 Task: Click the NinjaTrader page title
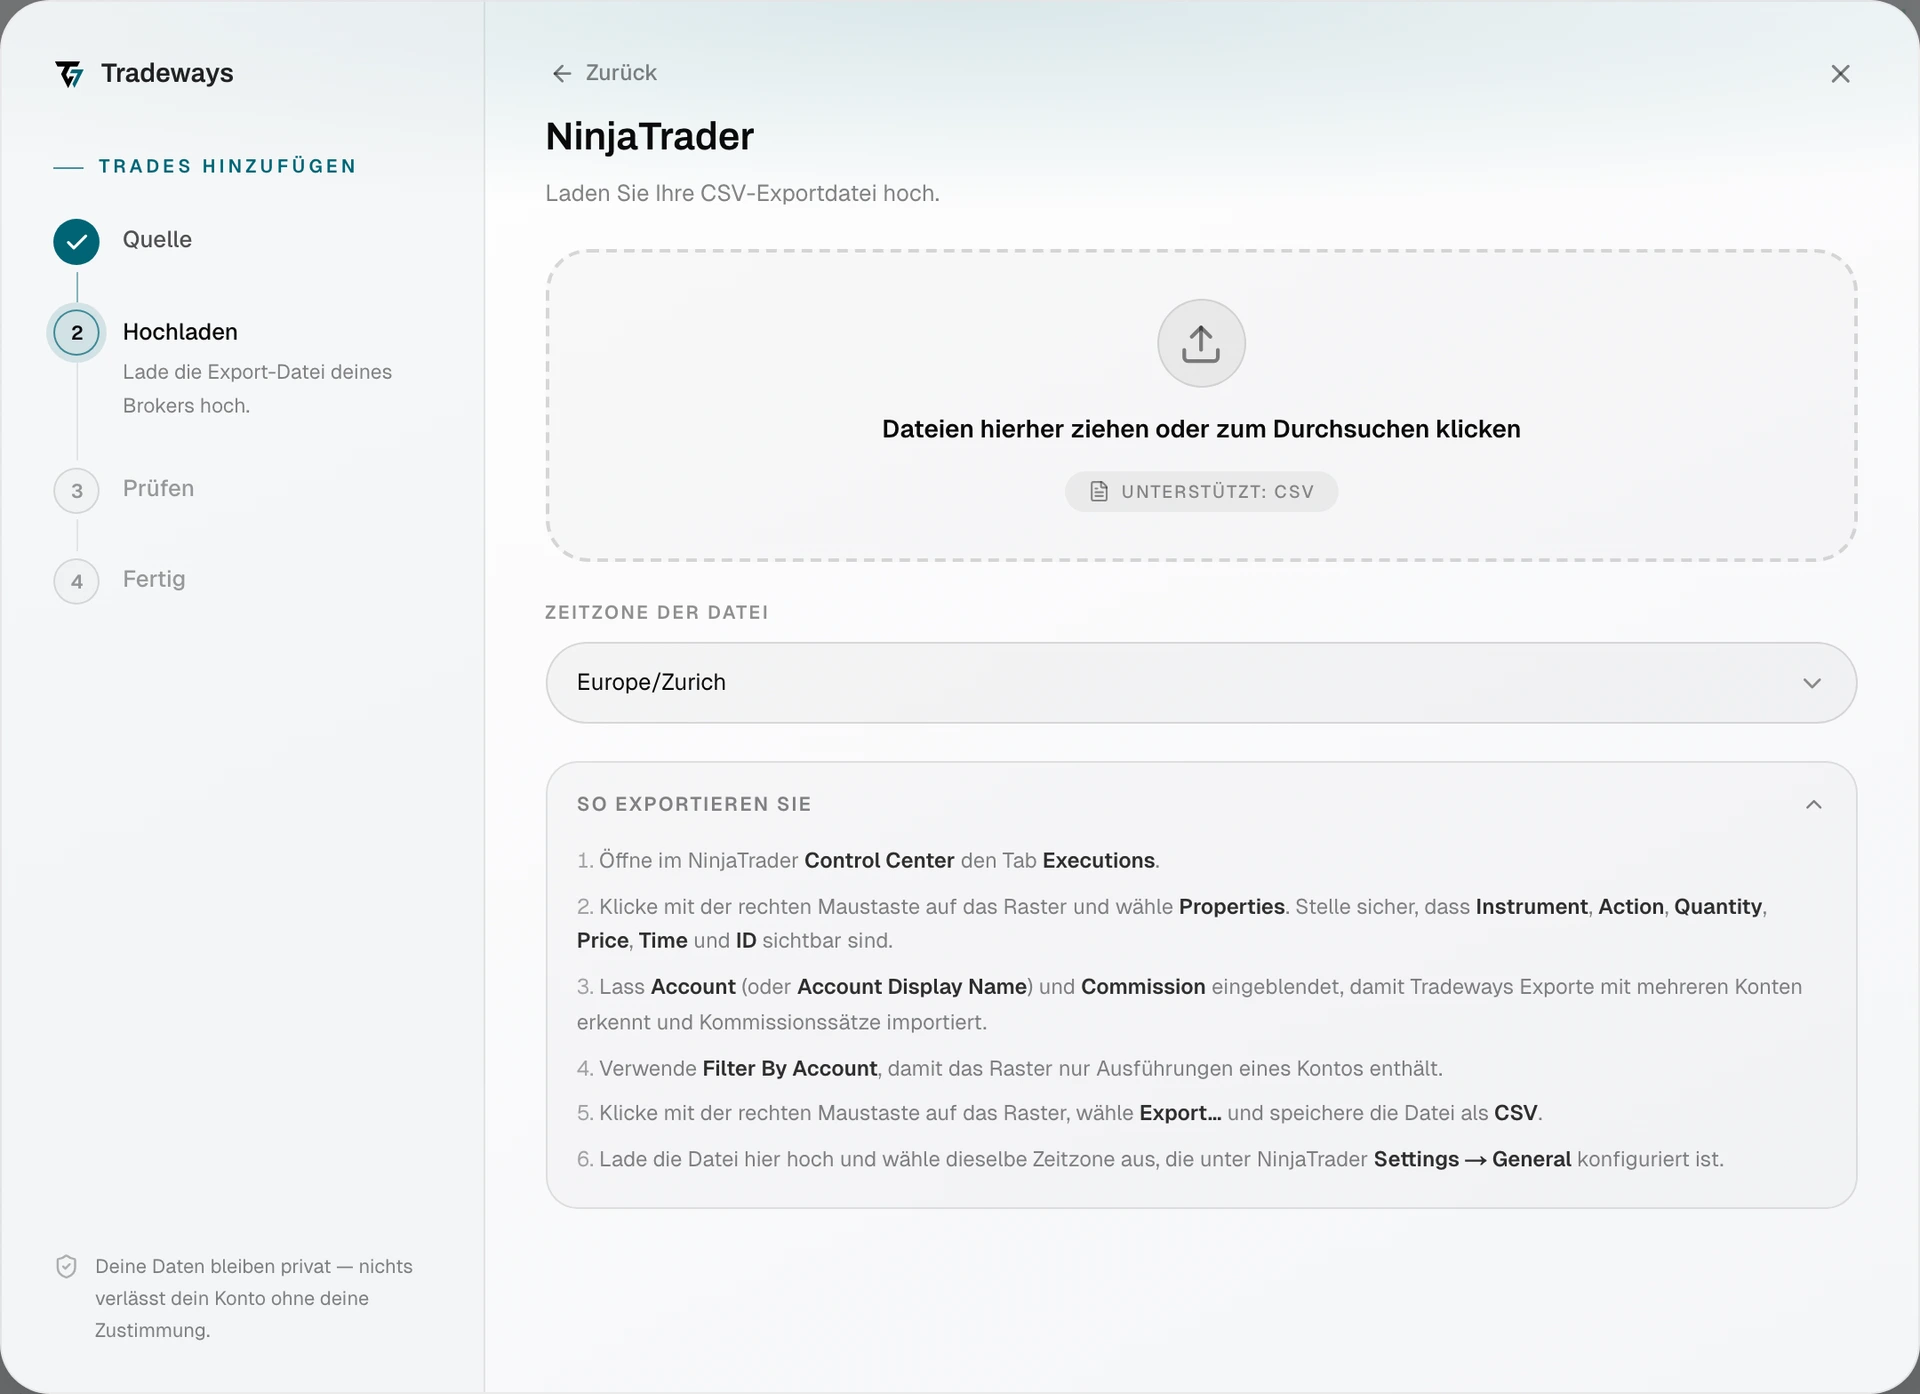pyautogui.click(x=650, y=137)
